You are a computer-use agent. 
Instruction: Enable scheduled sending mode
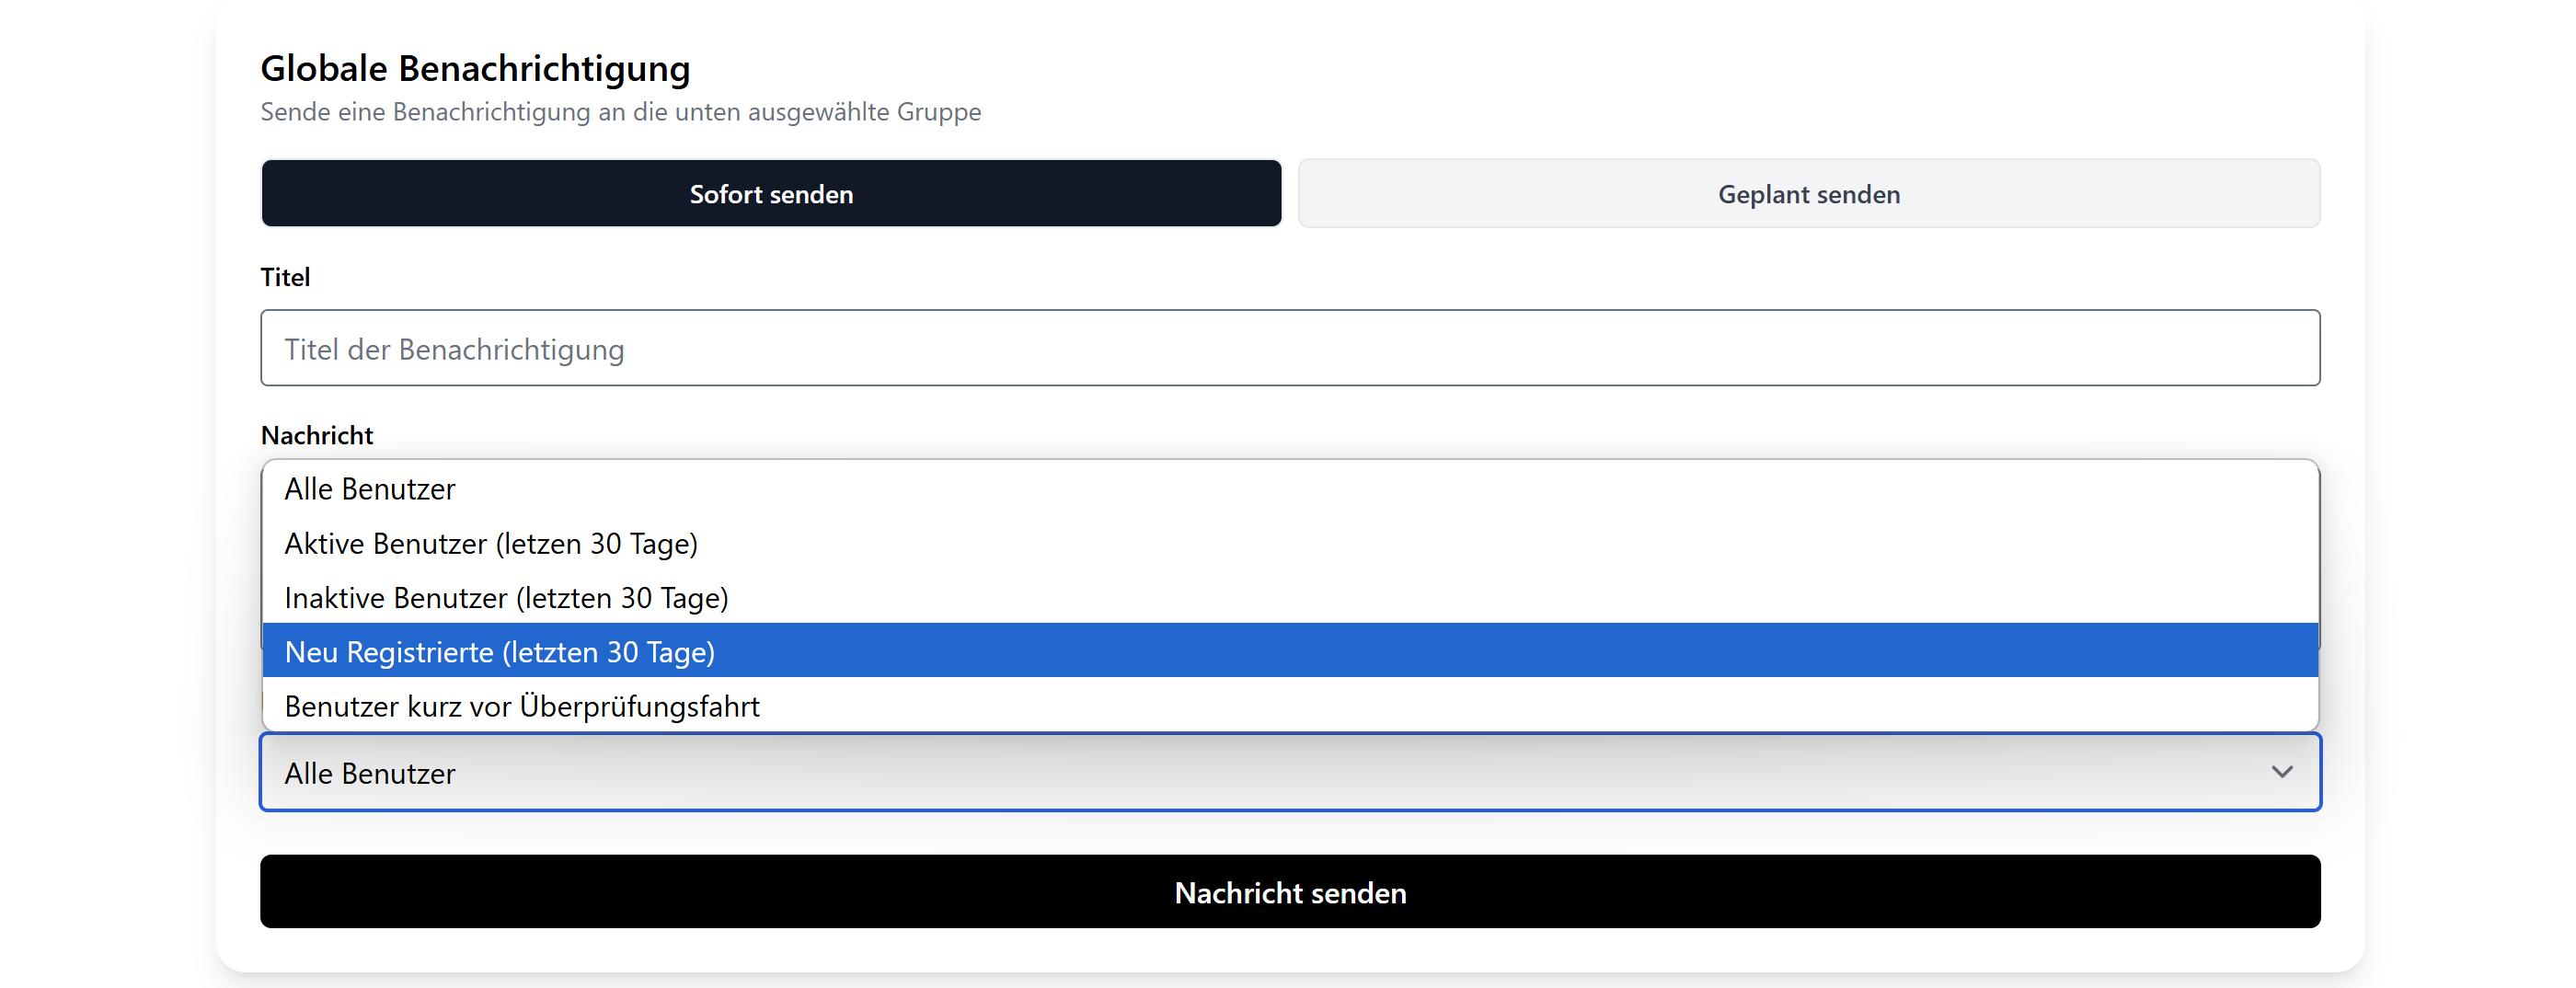[1808, 194]
